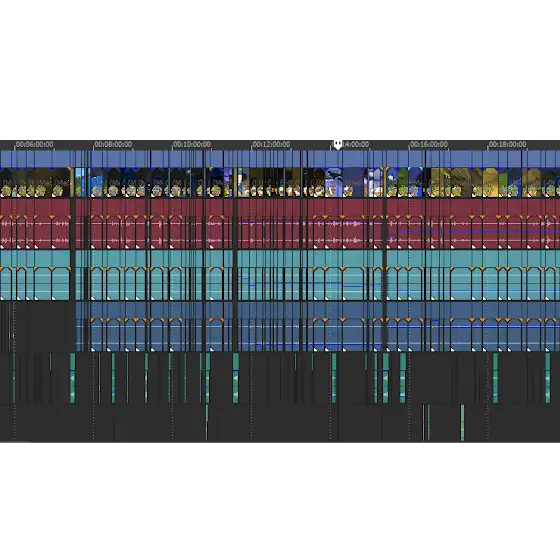Select the widest green audio clip just before 00:12:00:00
The image size is (560, 560).
pyautogui.click(x=236, y=378)
